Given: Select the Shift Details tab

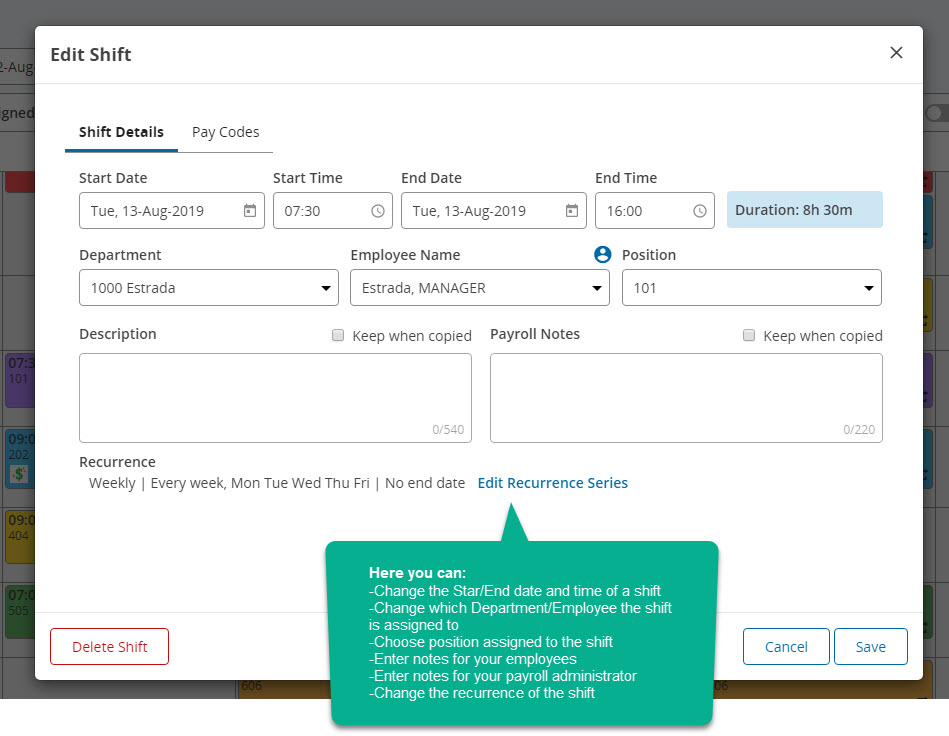Looking at the screenshot, I should pyautogui.click(x=121, y=132).
